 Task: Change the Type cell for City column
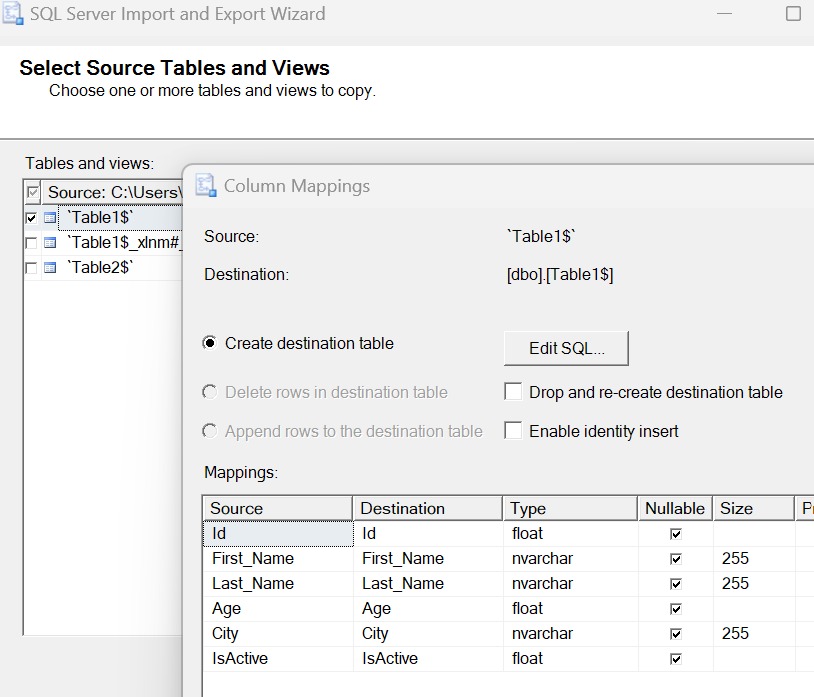pyautogui.click(x=570, y=634)
